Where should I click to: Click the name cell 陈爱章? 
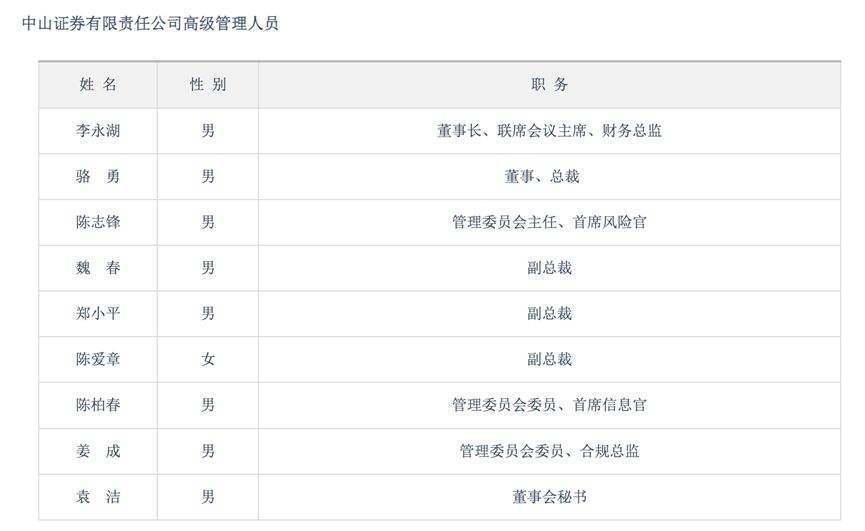(98, 359)
